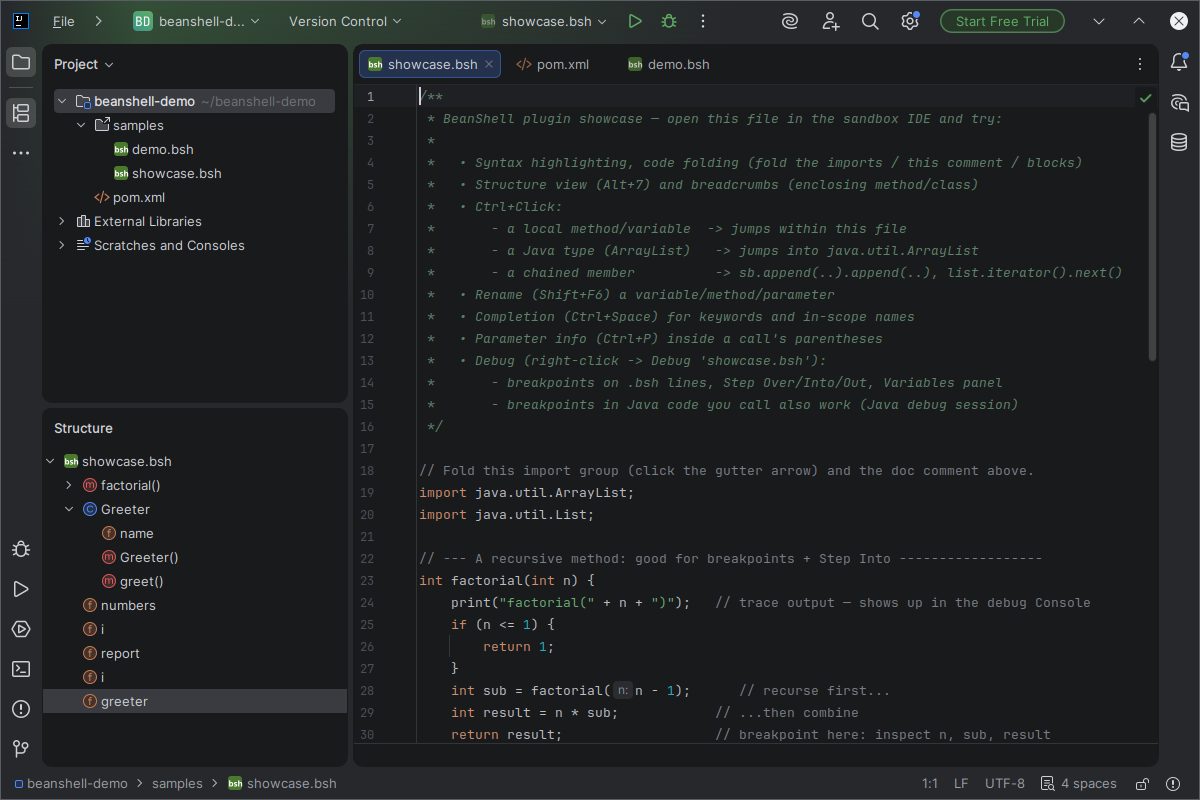This screenshot has width=1200, height=800.
Task: Open the AI assistant swirl icon in the toolbar
Action: (790, 21)
